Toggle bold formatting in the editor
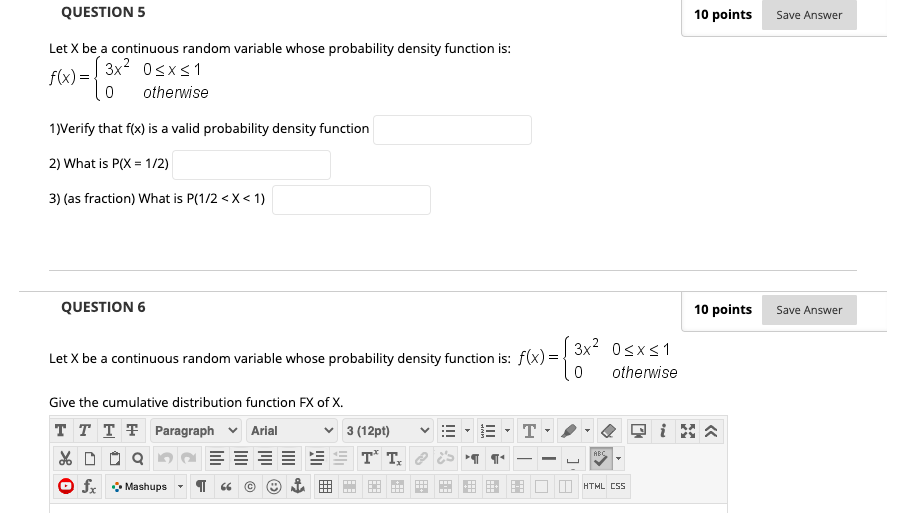 click(x=60, y=431)
